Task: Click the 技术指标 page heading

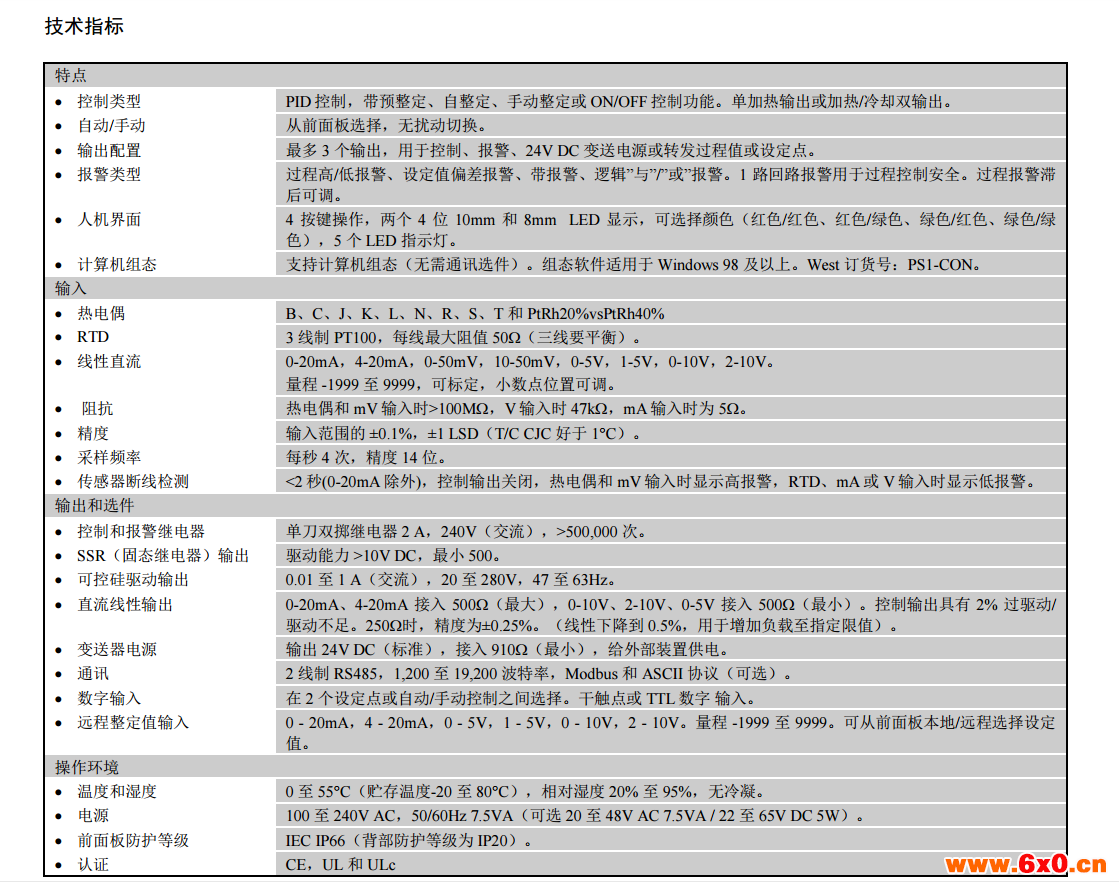Action: click(x=84, y=27)
